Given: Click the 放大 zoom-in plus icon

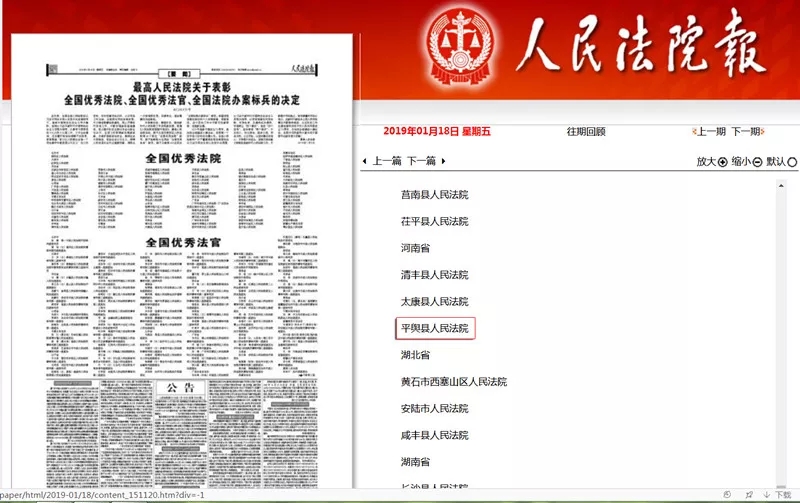Looking at the screenshot, I should (722, 162).
